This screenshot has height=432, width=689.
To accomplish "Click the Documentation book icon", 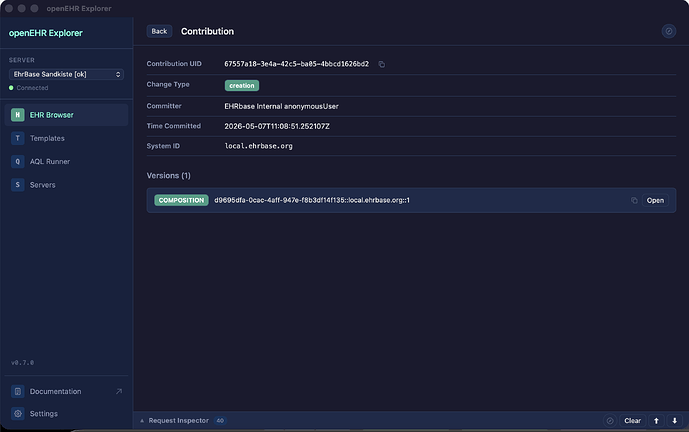I will tap(18, 392).
